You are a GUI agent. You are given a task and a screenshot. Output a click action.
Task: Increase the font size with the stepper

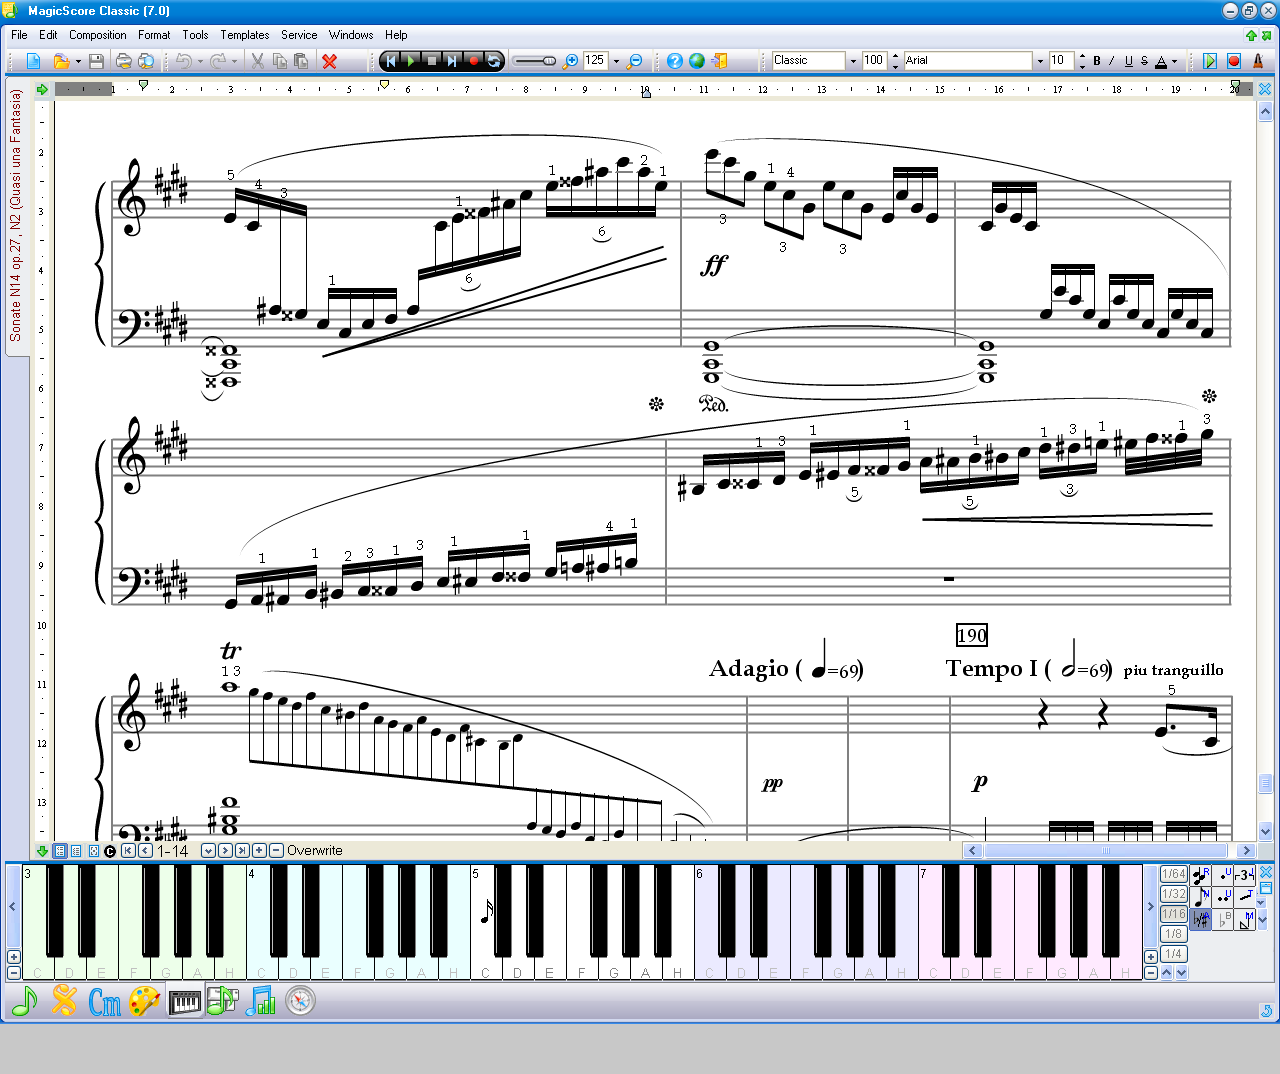click(1082, 56)
